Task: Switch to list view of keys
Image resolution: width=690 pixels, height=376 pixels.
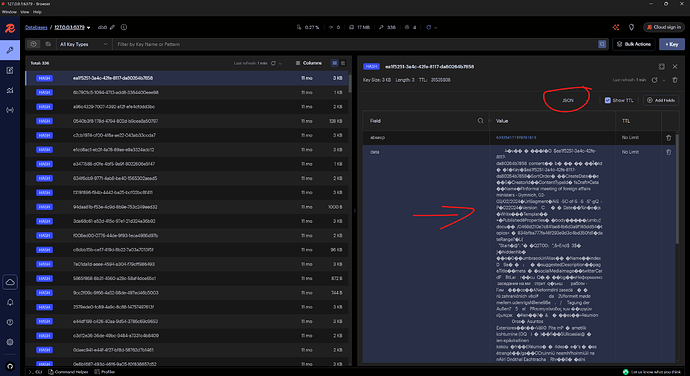Action: tap(334, 63)
